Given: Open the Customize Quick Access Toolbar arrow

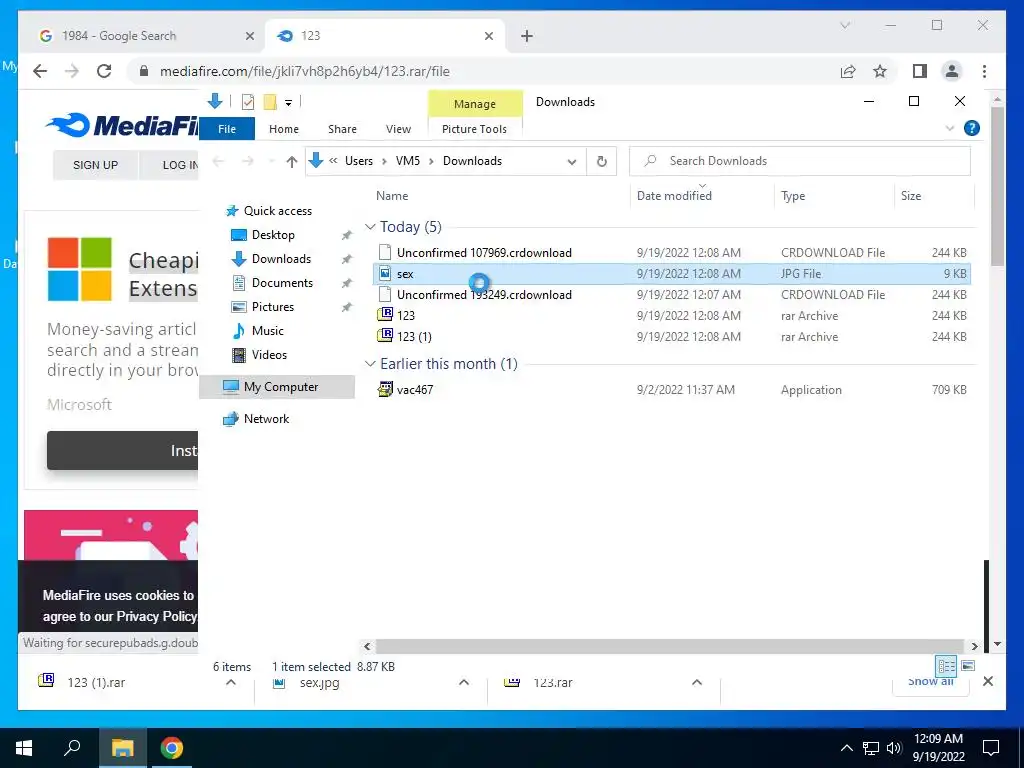Looking at the screenshot, I should [x=288, y=103].
